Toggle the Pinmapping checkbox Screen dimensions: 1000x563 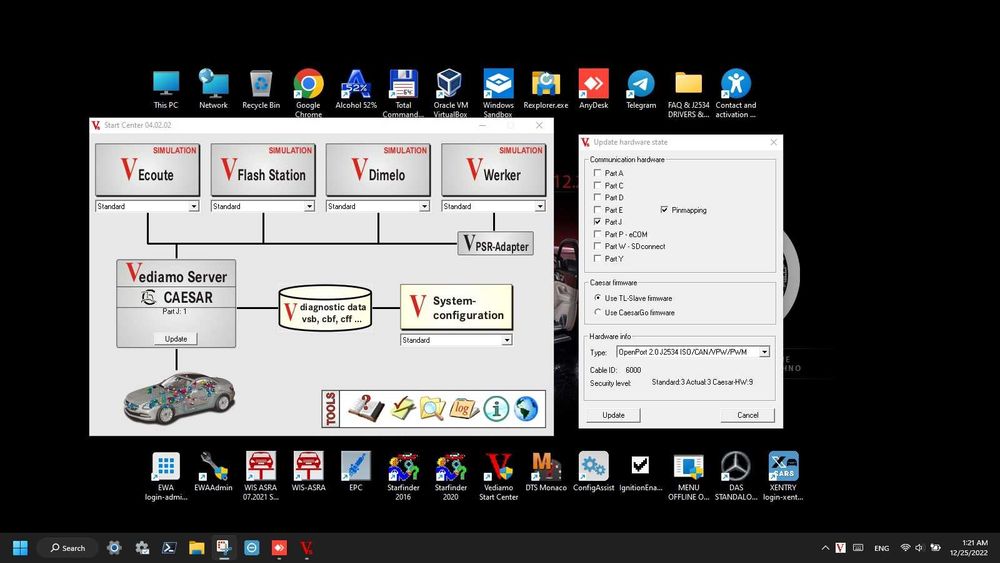(665, 209)
